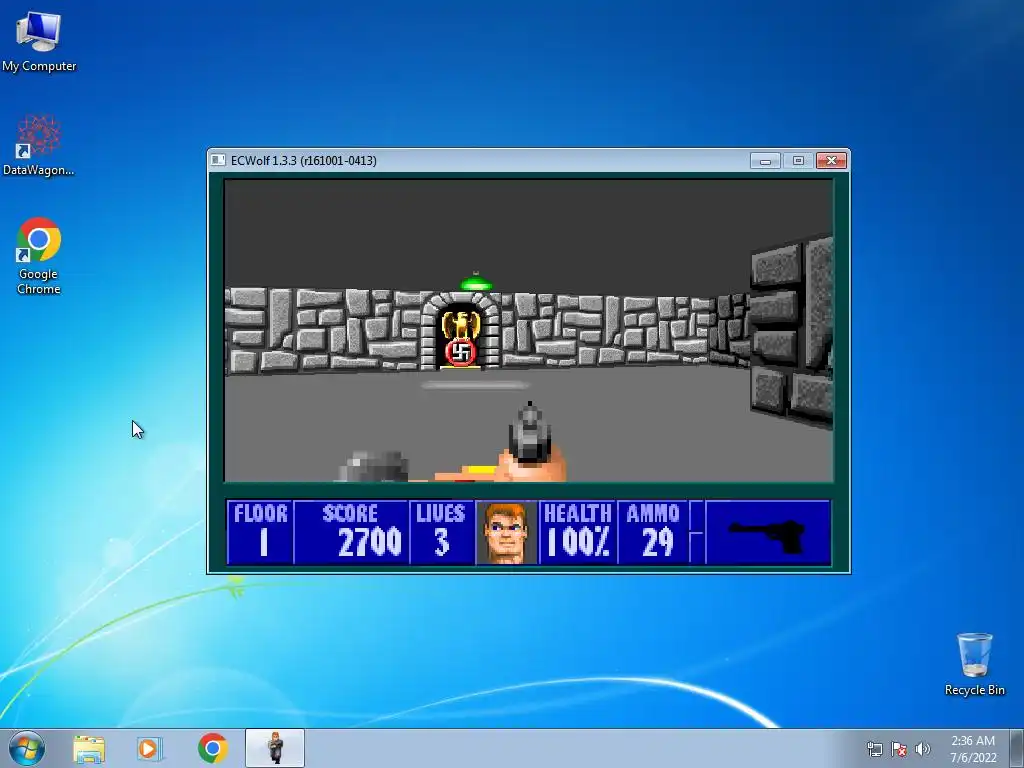Click the BJ face portrait in status bar
Viewport: 1024px width, 768px height.
pos(506,532)
